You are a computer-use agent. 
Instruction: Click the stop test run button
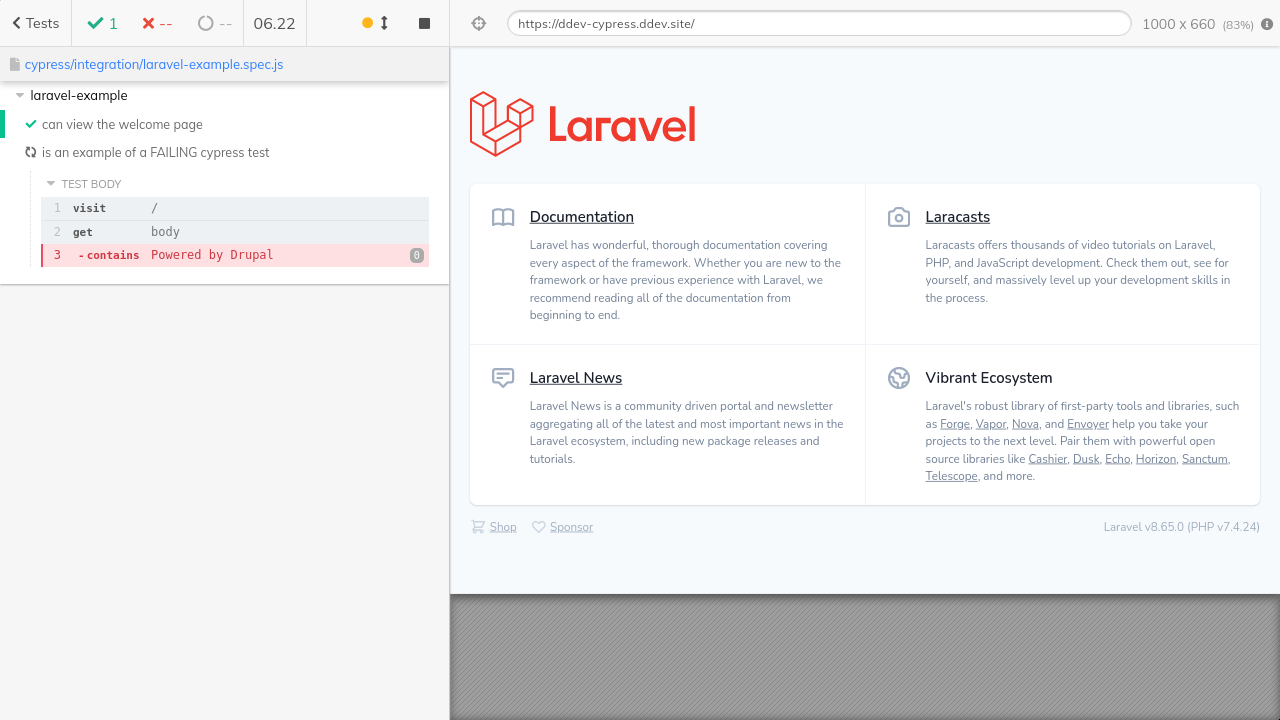point(424,23)
